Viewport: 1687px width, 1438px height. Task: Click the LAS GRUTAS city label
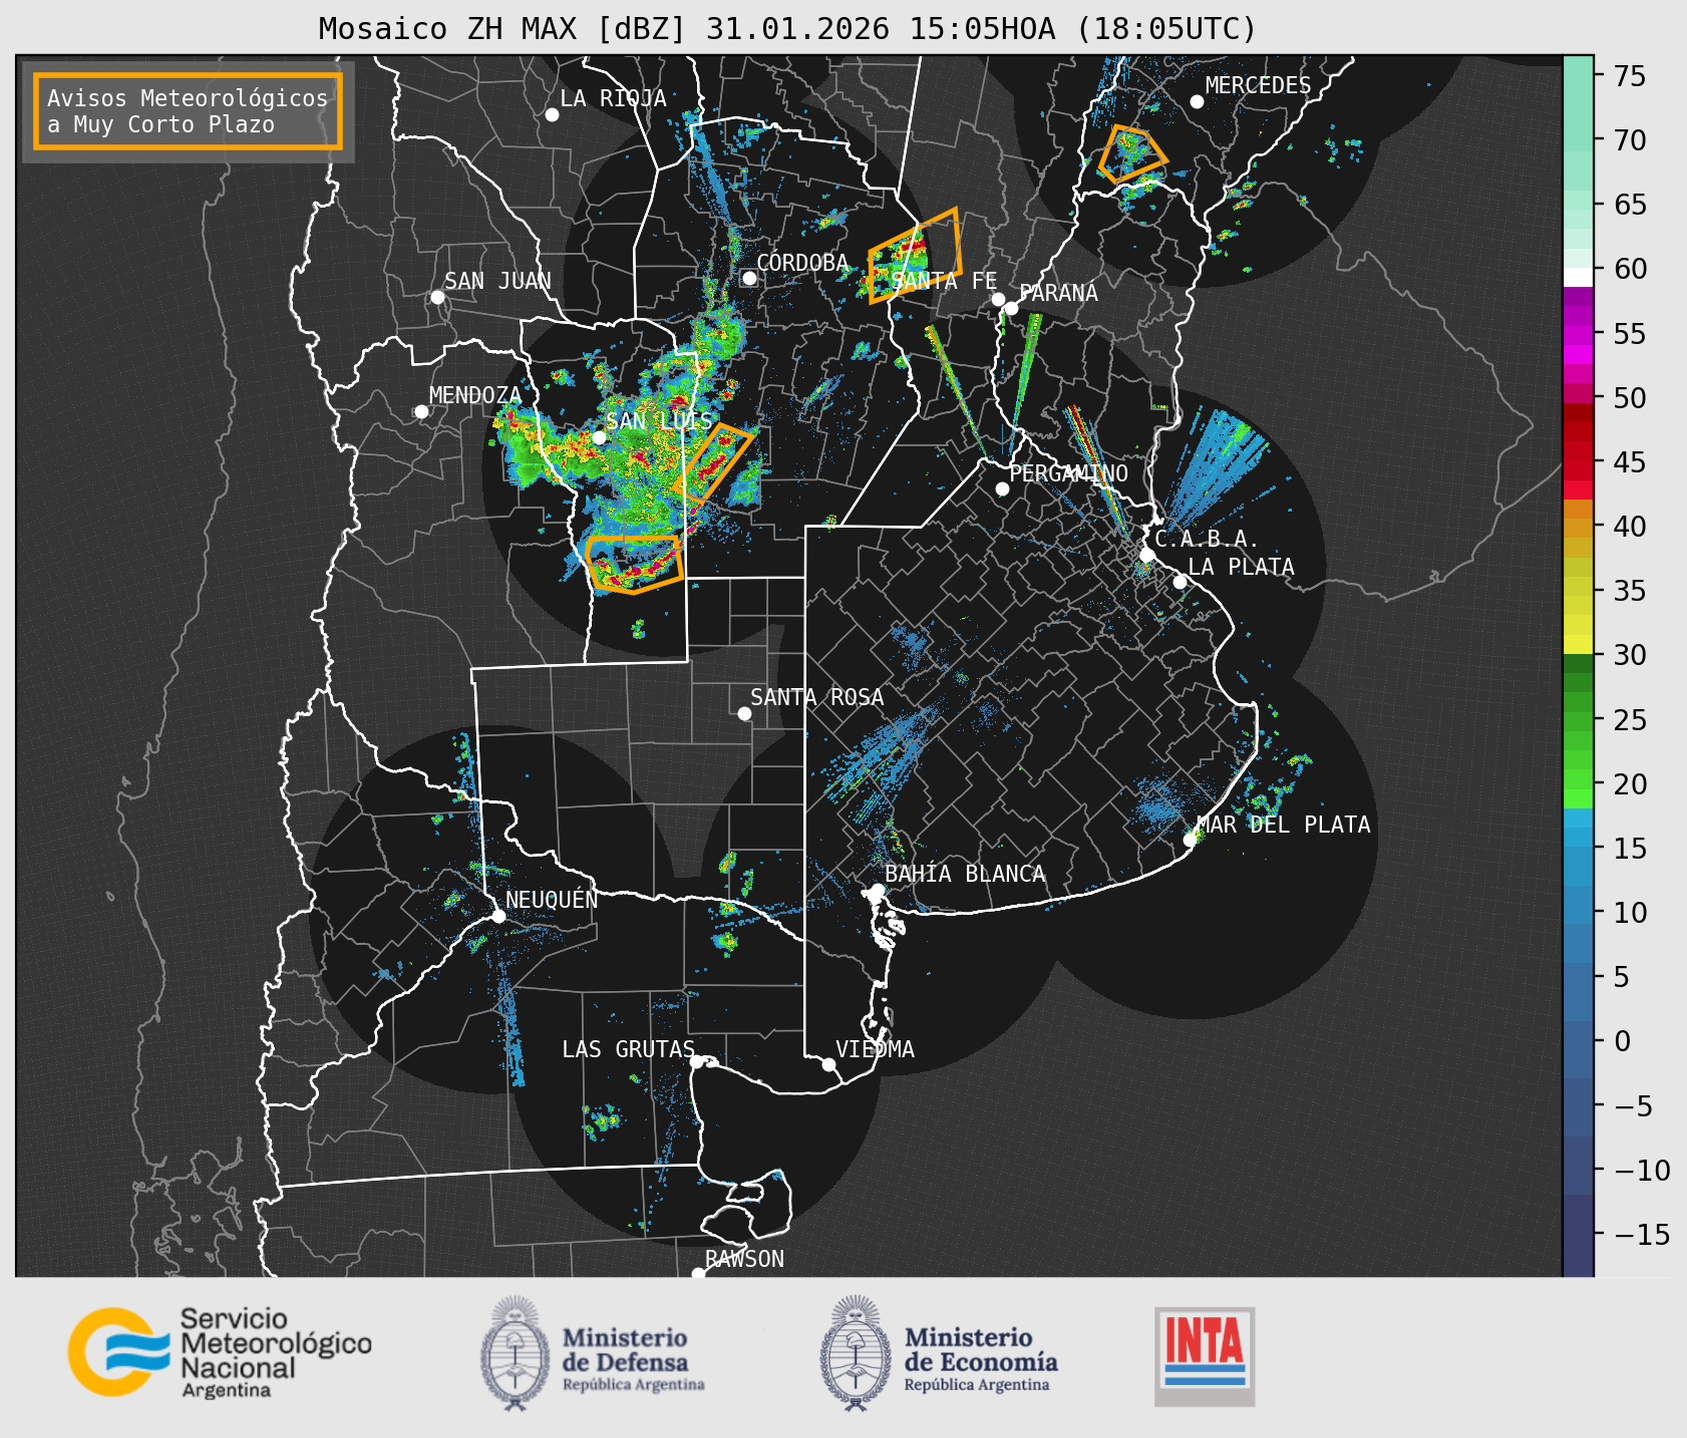coord(628,1049)
